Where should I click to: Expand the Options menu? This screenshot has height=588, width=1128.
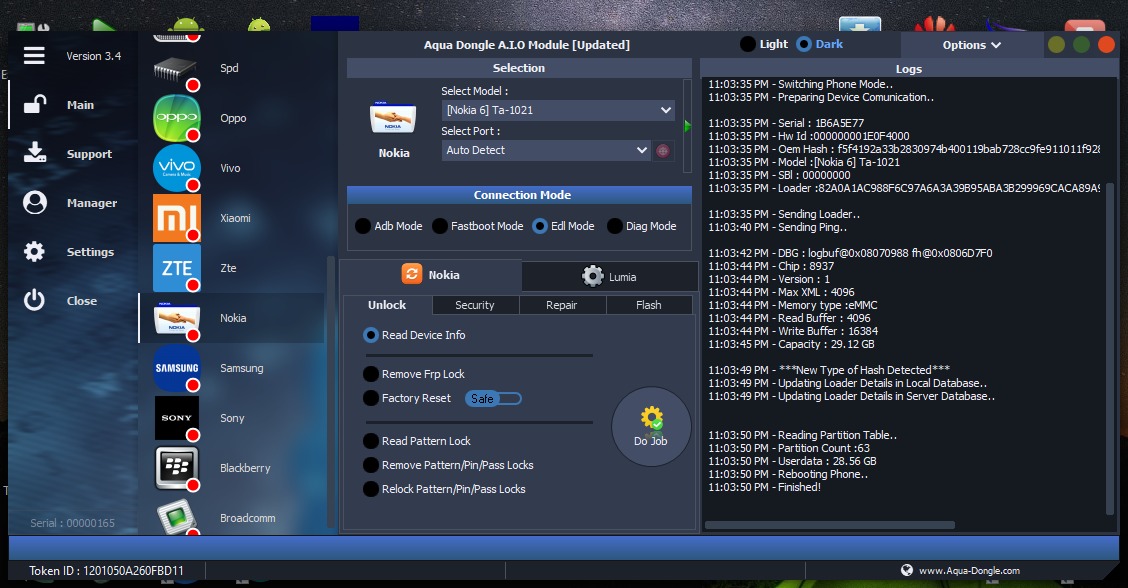pyautogui.click(x=971, y=45)
